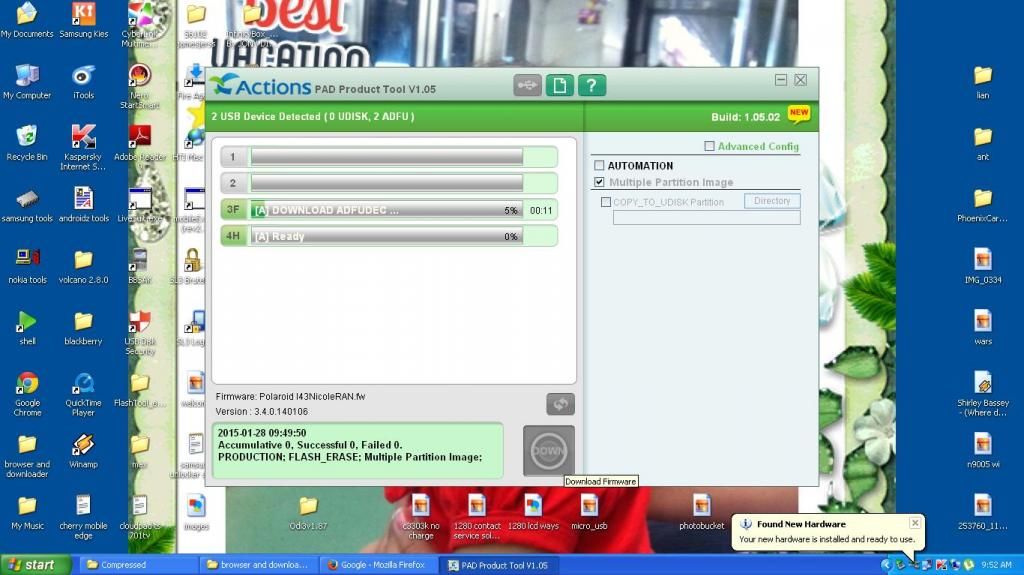
Task: Select device slot 1 progress bar
Action: (389, 157)
